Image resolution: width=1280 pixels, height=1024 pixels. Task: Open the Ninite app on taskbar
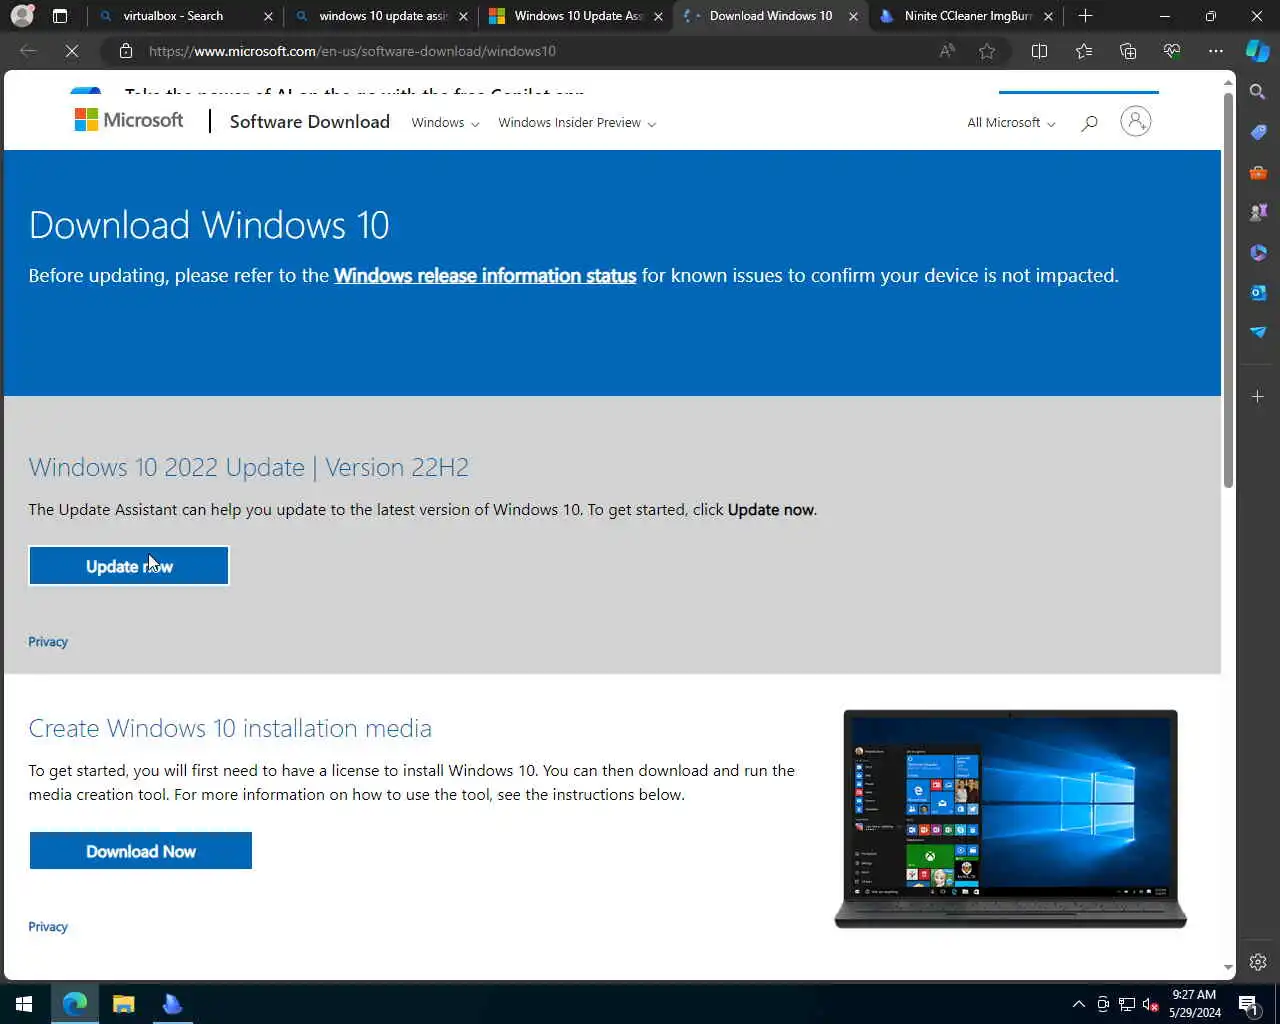coord(172,1004)
